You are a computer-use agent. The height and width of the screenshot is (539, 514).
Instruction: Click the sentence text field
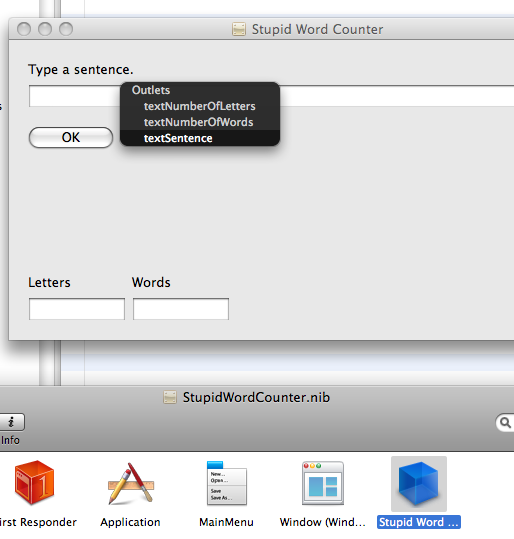[x=271, y=96]
